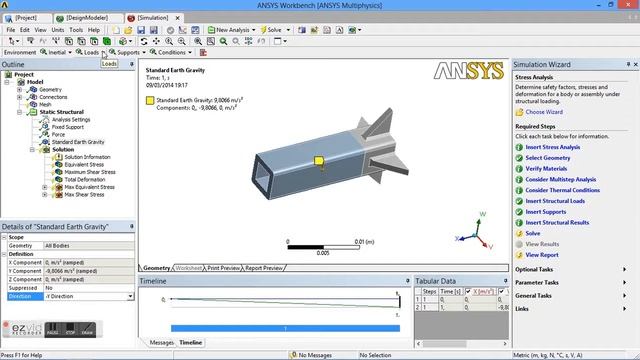
Task: Expand the Connections tree node
Action: coord(19,97)
